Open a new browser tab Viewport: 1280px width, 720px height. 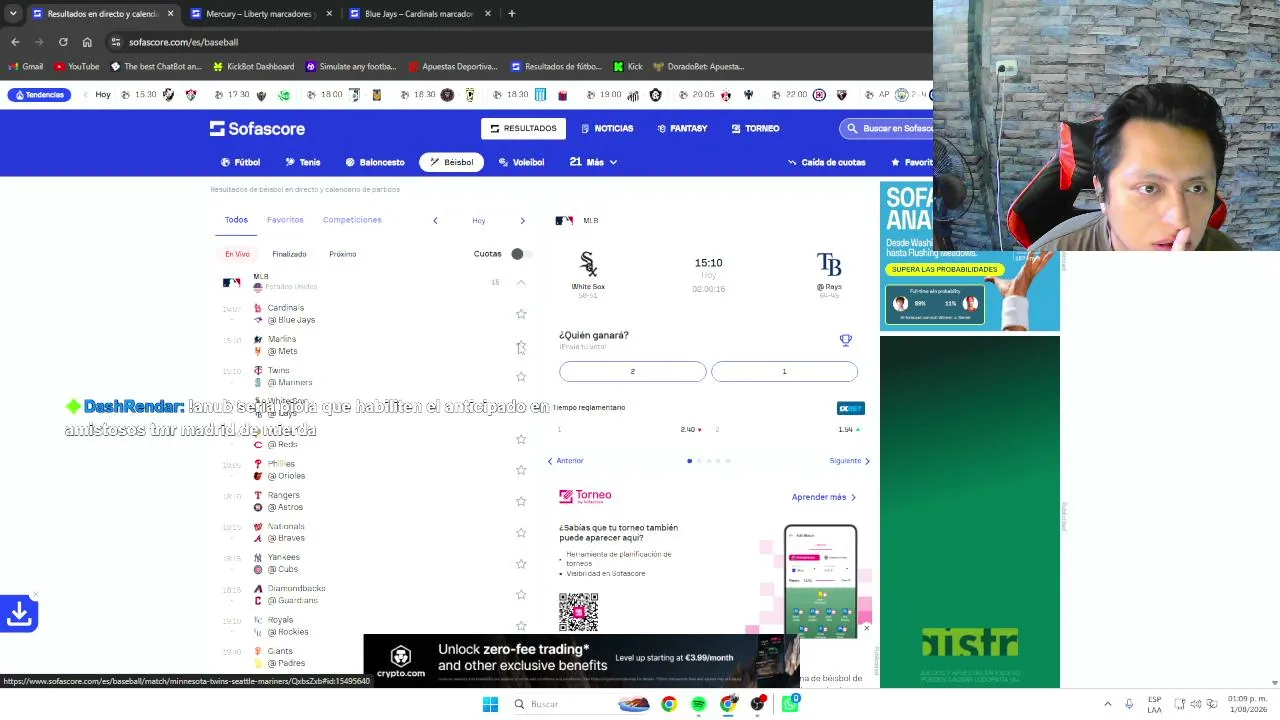(511, 14)
